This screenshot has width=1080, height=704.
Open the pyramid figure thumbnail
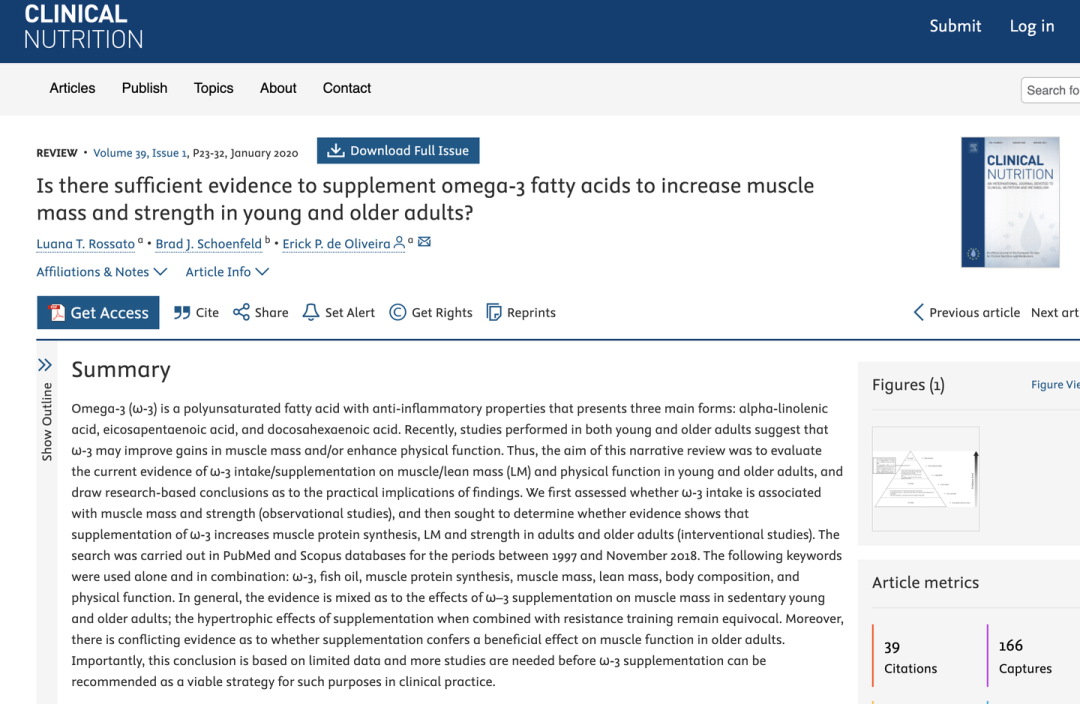(926, 479)
